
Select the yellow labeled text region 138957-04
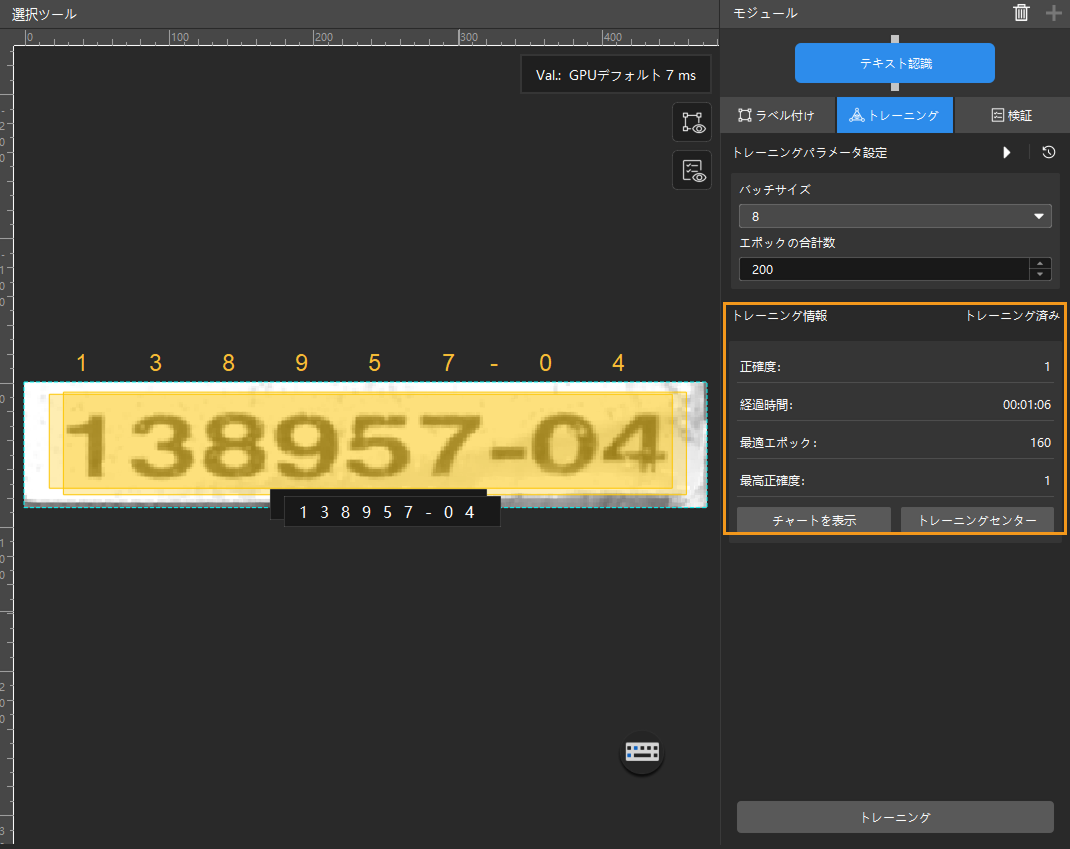367,442
